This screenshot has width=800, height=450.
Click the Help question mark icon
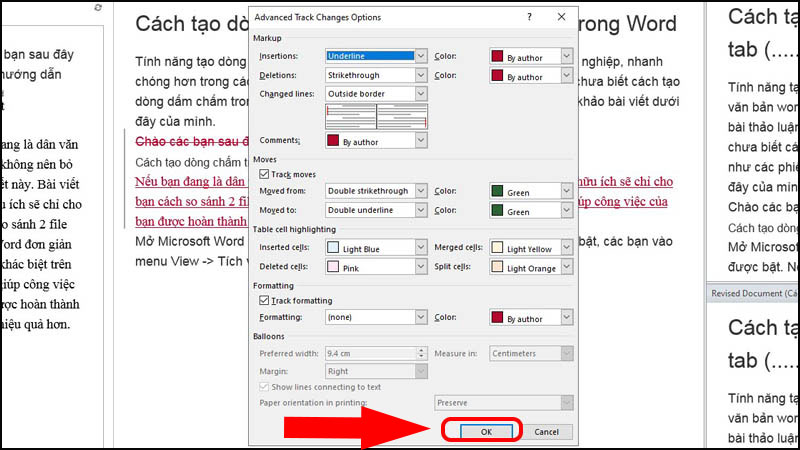[x=529, y=18]
